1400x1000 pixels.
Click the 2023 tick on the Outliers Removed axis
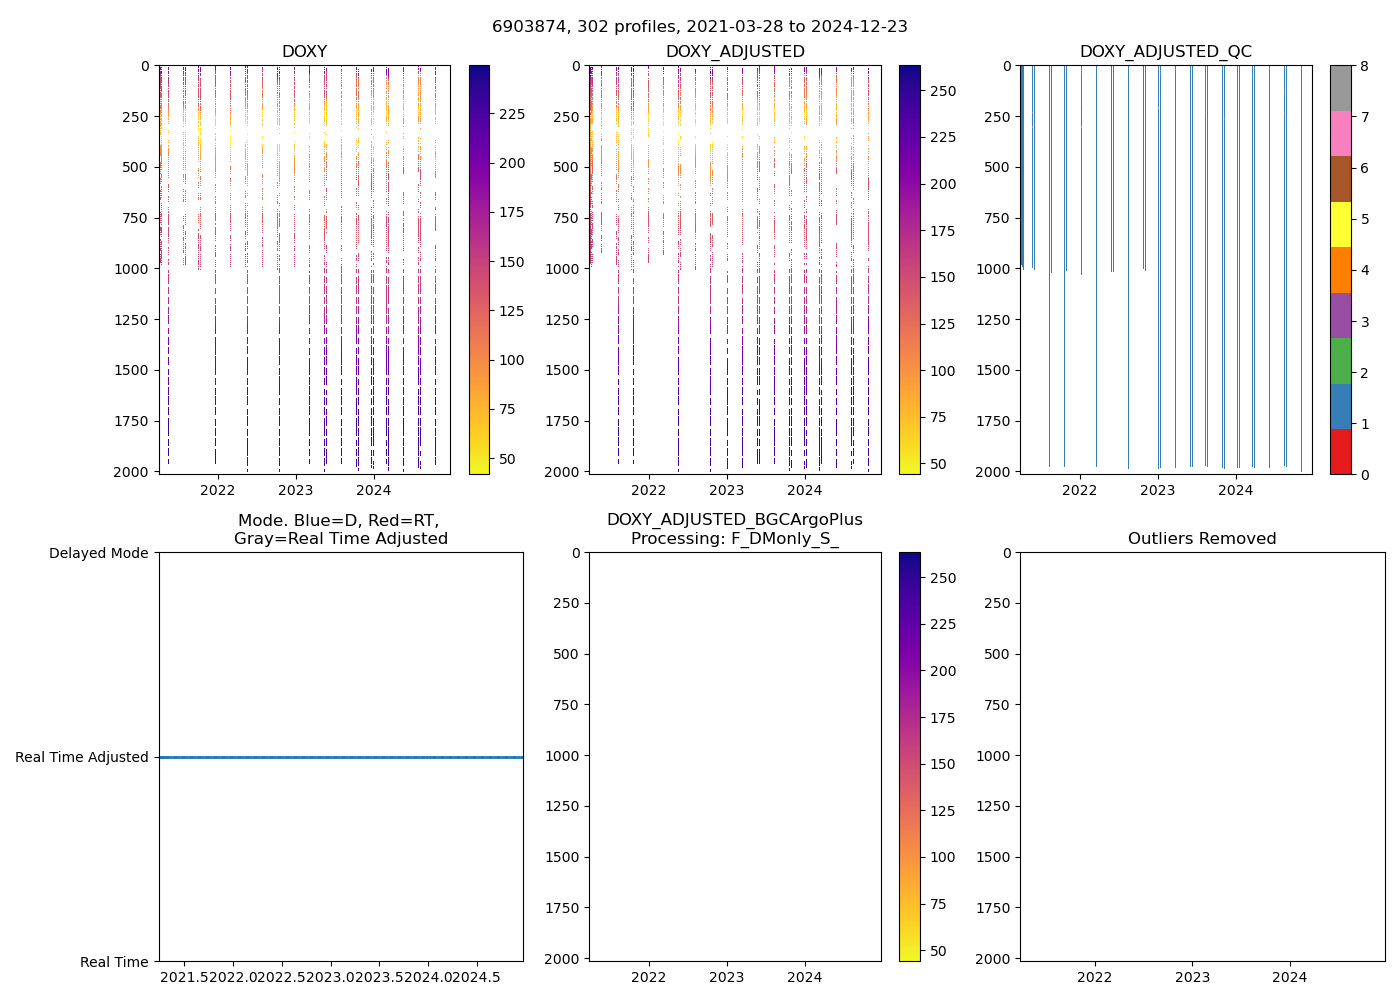click(1192, 977)
